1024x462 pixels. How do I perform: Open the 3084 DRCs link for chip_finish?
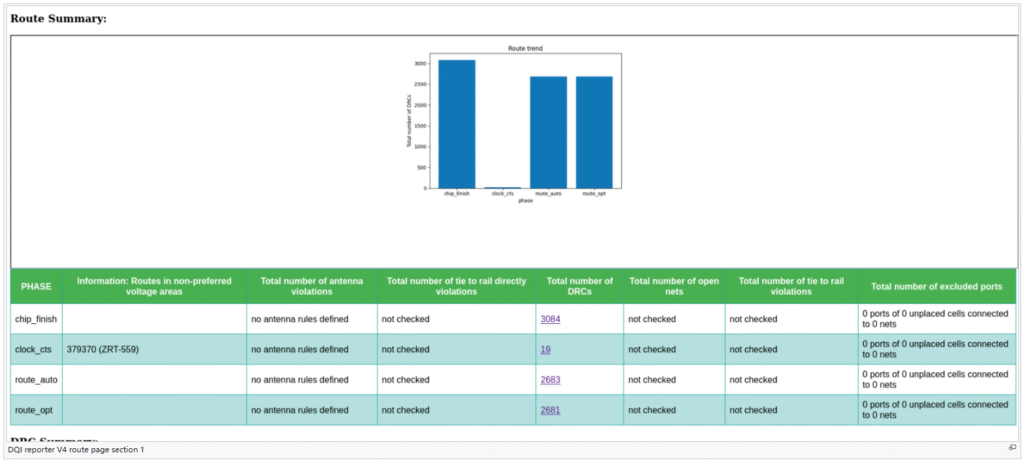point(550,319)
